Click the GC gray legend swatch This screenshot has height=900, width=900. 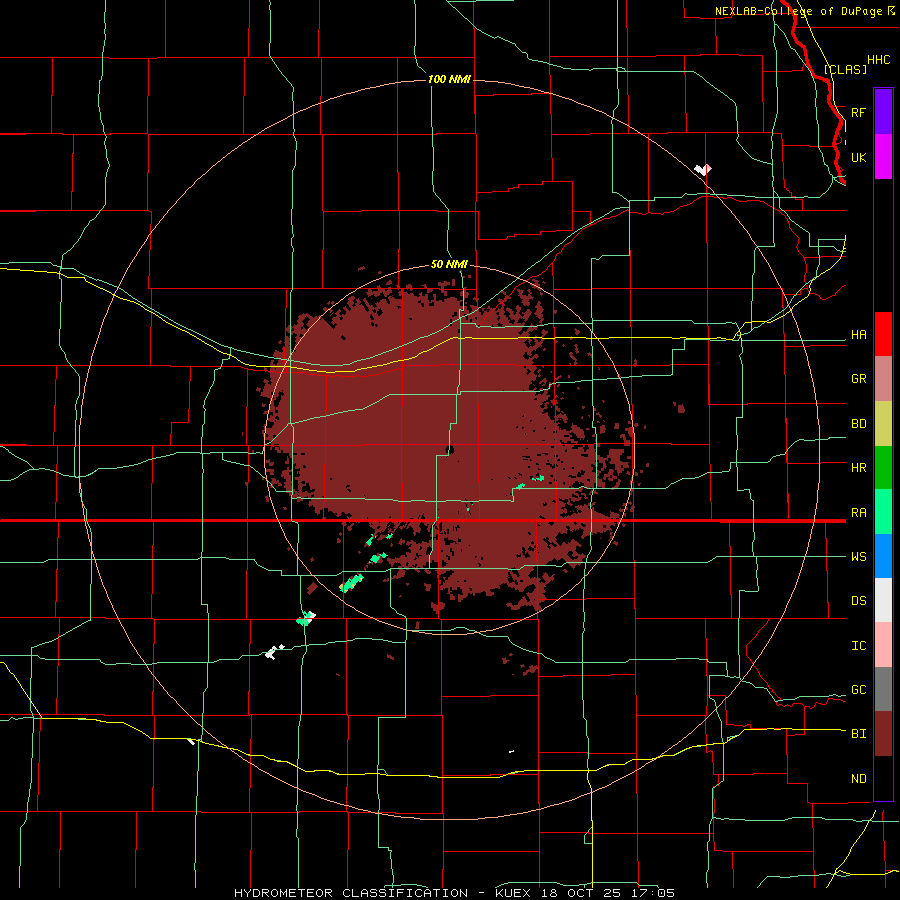pyautogui.click(x=883, y=689)
